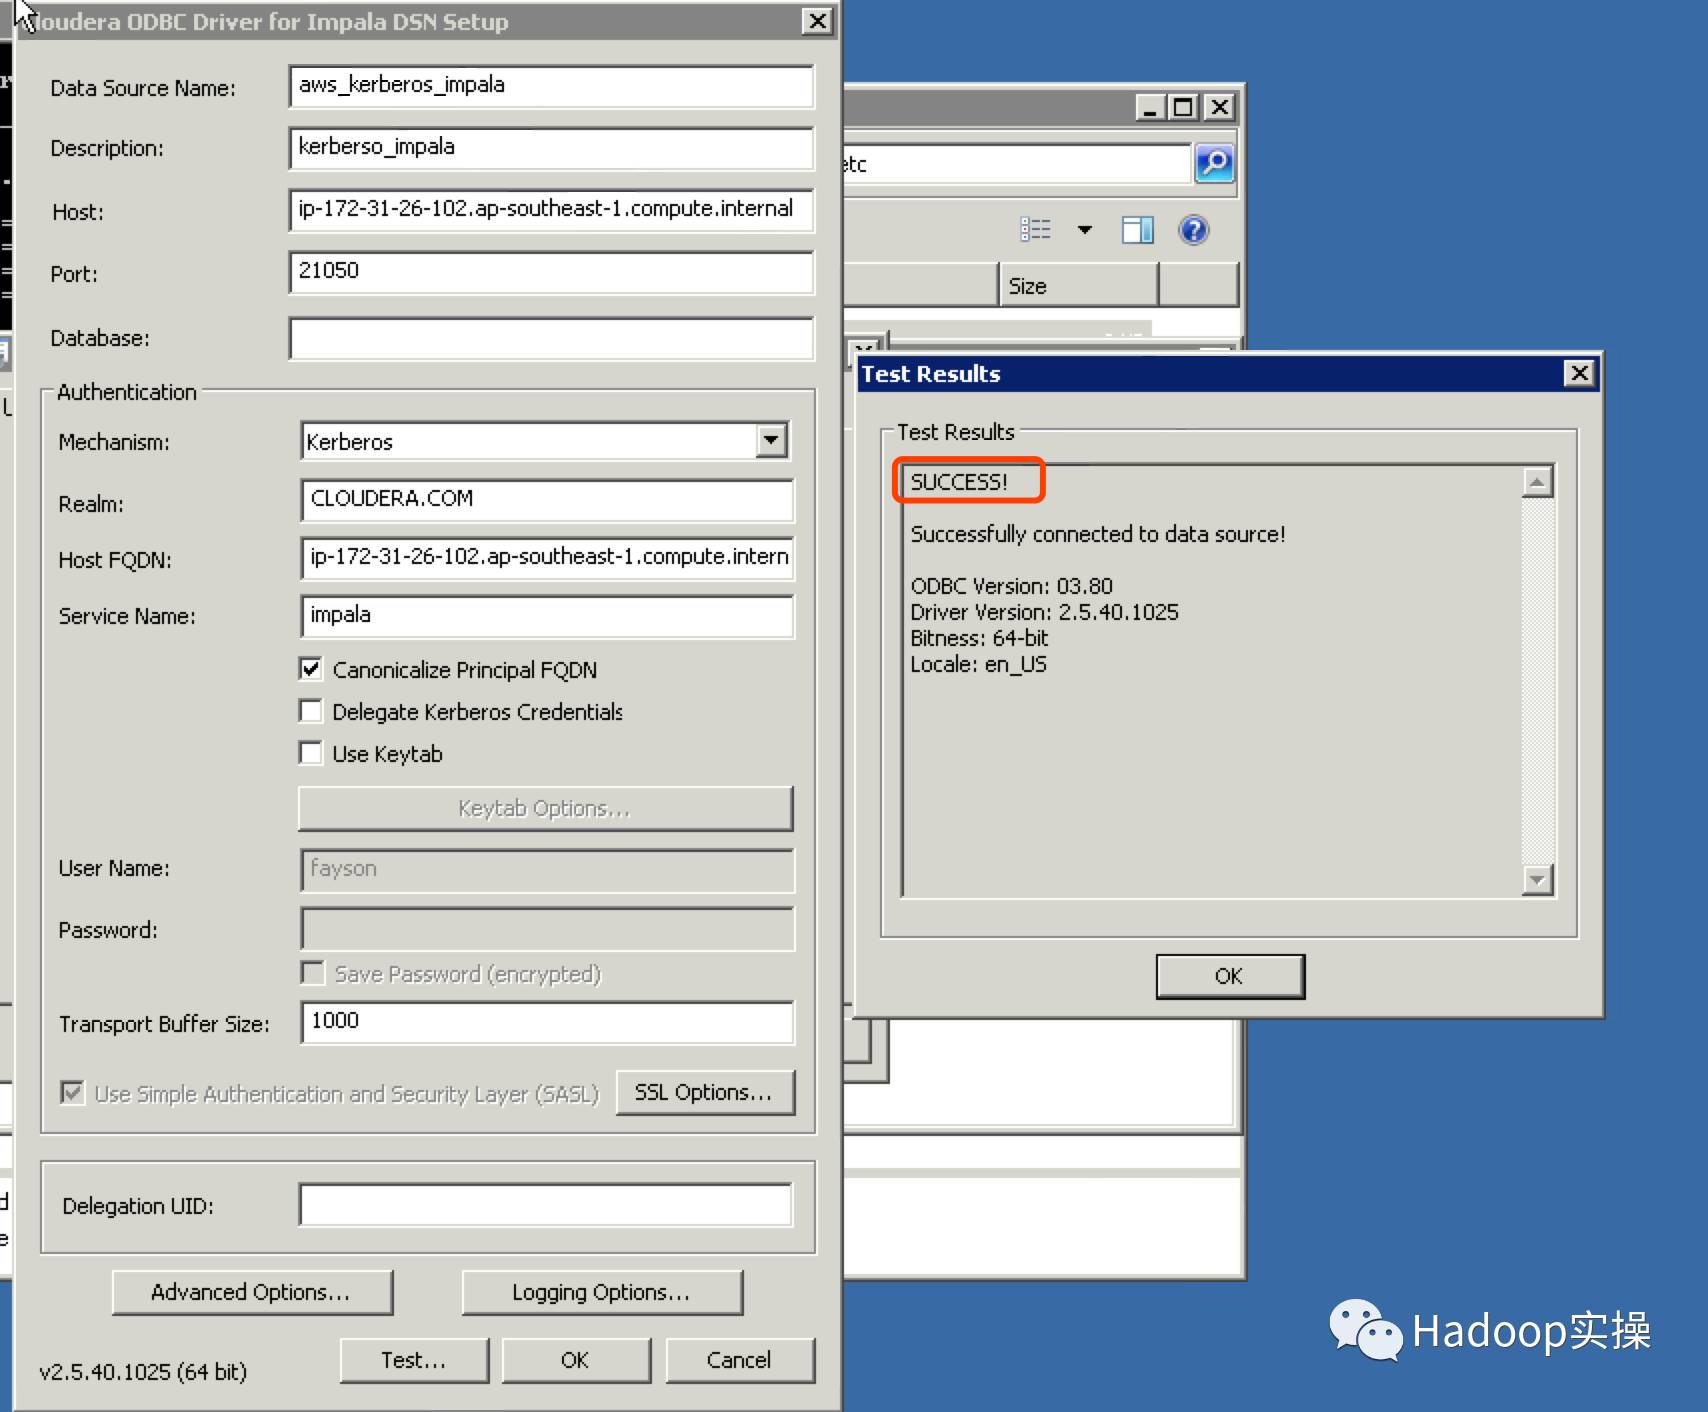Toggle the preview pane icon
1708x1412 pixels.
click(1137, 230)
